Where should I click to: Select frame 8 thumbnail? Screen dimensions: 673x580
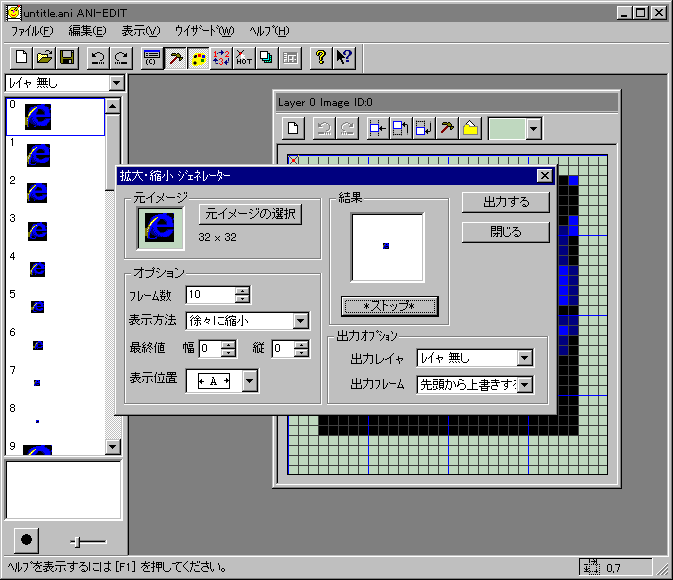tap(37, 422)
